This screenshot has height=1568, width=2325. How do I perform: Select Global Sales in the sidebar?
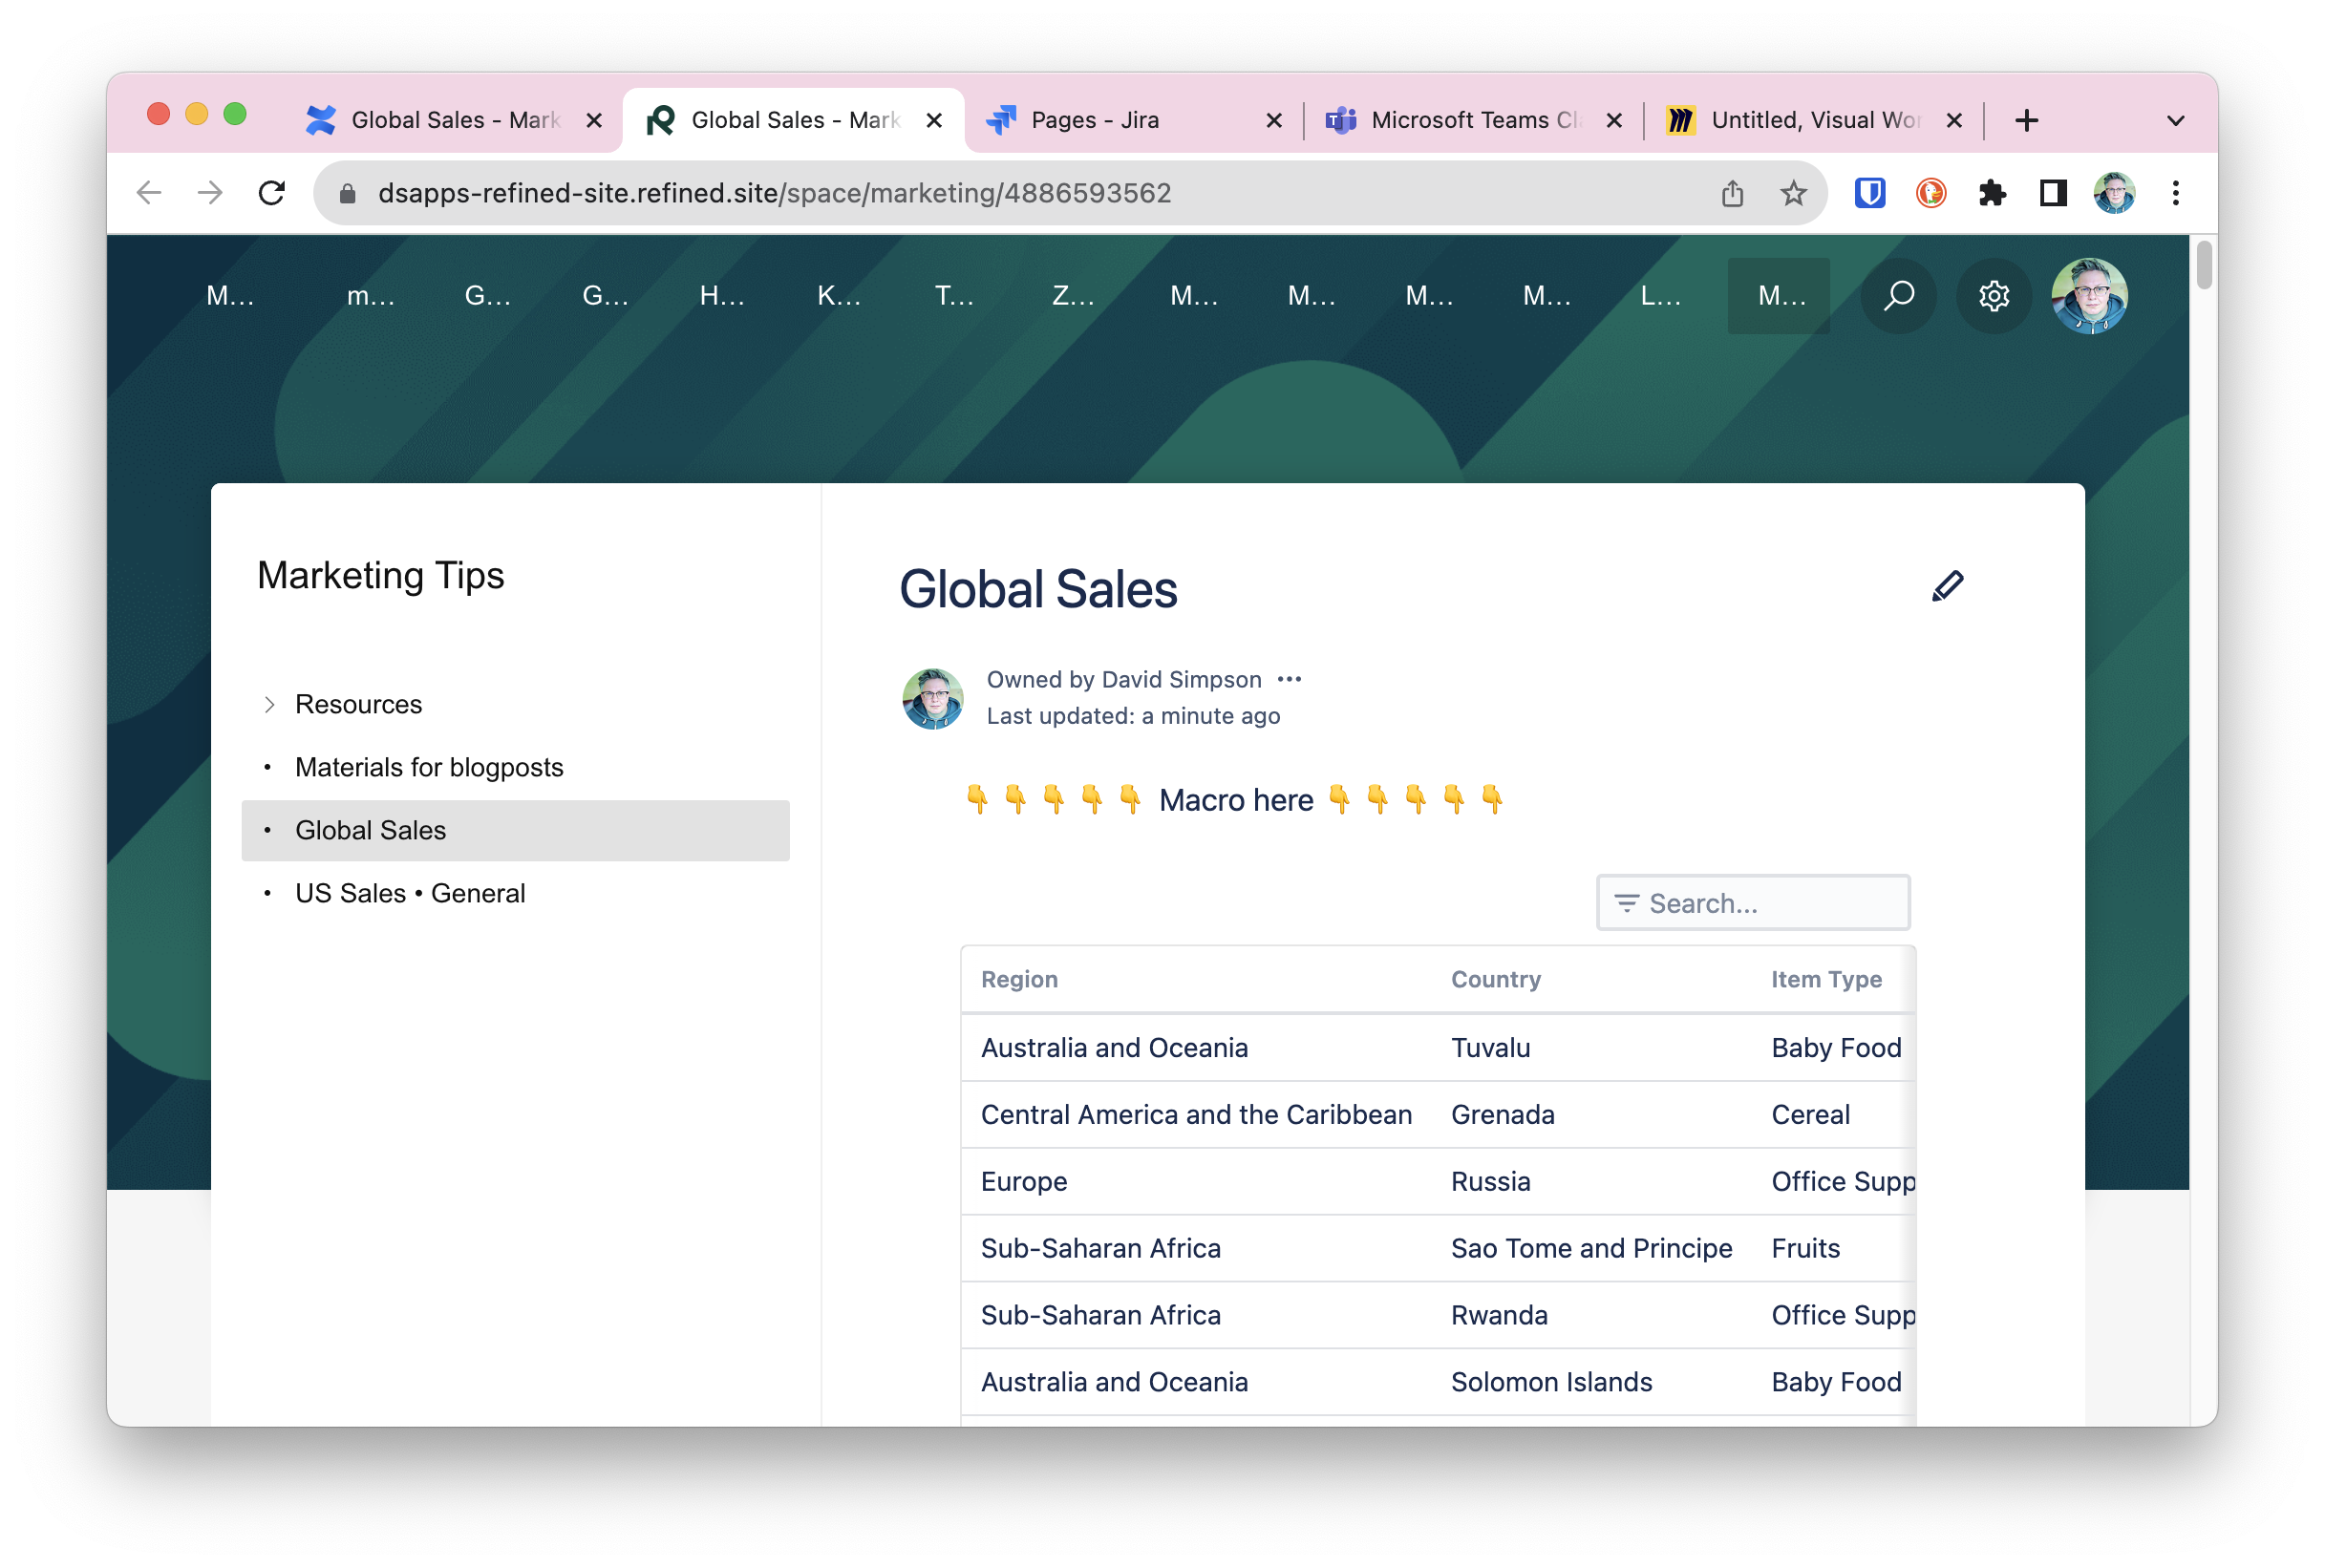pos(515,831)
